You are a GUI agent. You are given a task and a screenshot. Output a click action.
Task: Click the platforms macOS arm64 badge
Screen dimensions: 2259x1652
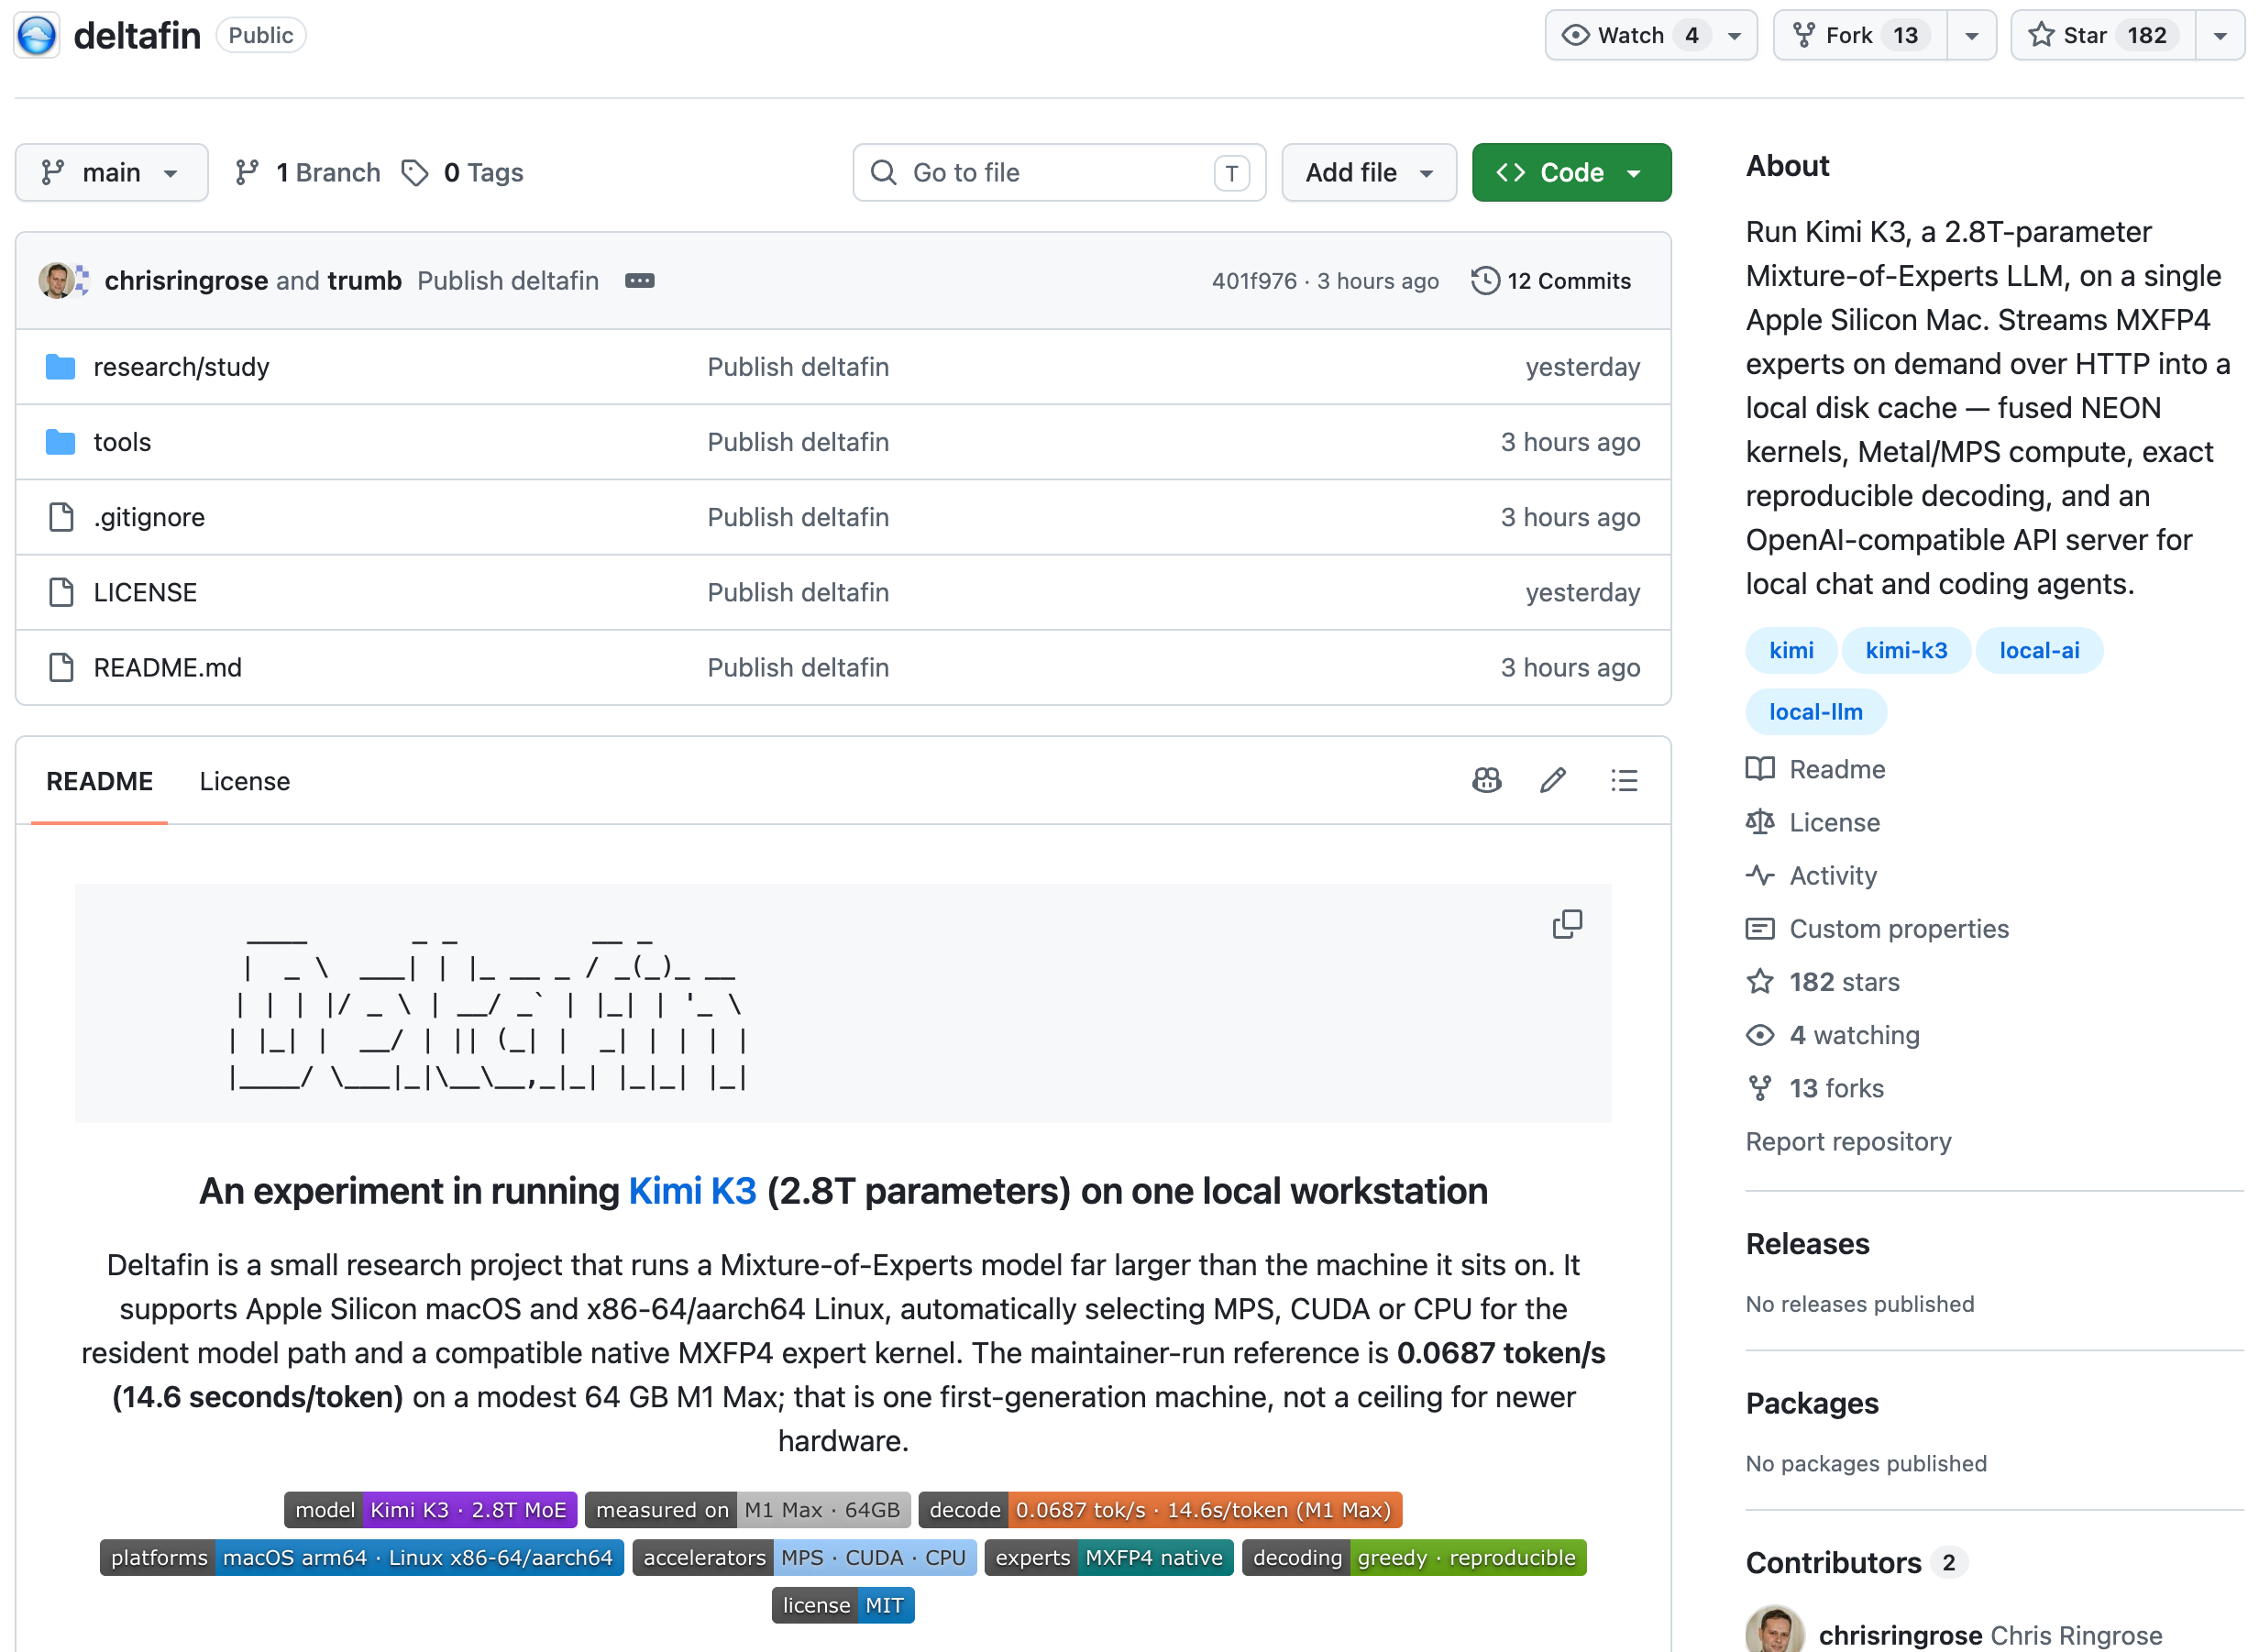pyautogui.click(x=362, y=1558)
